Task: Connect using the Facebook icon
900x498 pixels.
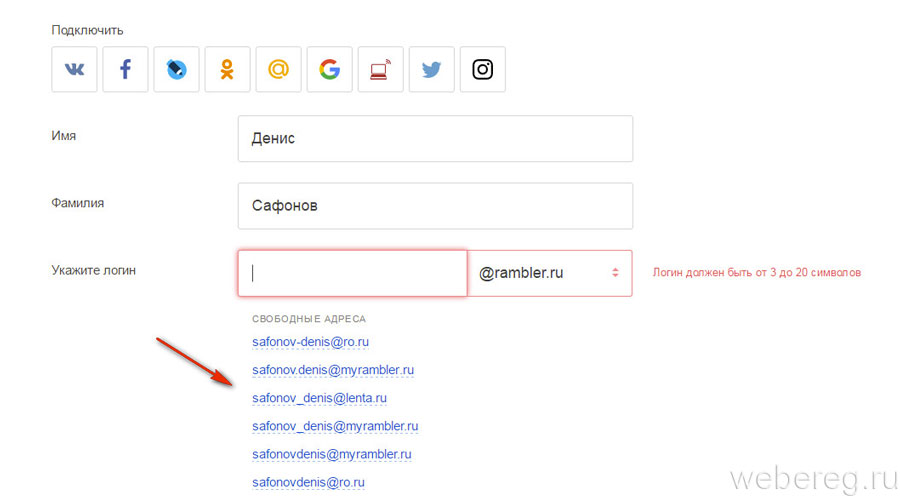Action: coord(125,69)
